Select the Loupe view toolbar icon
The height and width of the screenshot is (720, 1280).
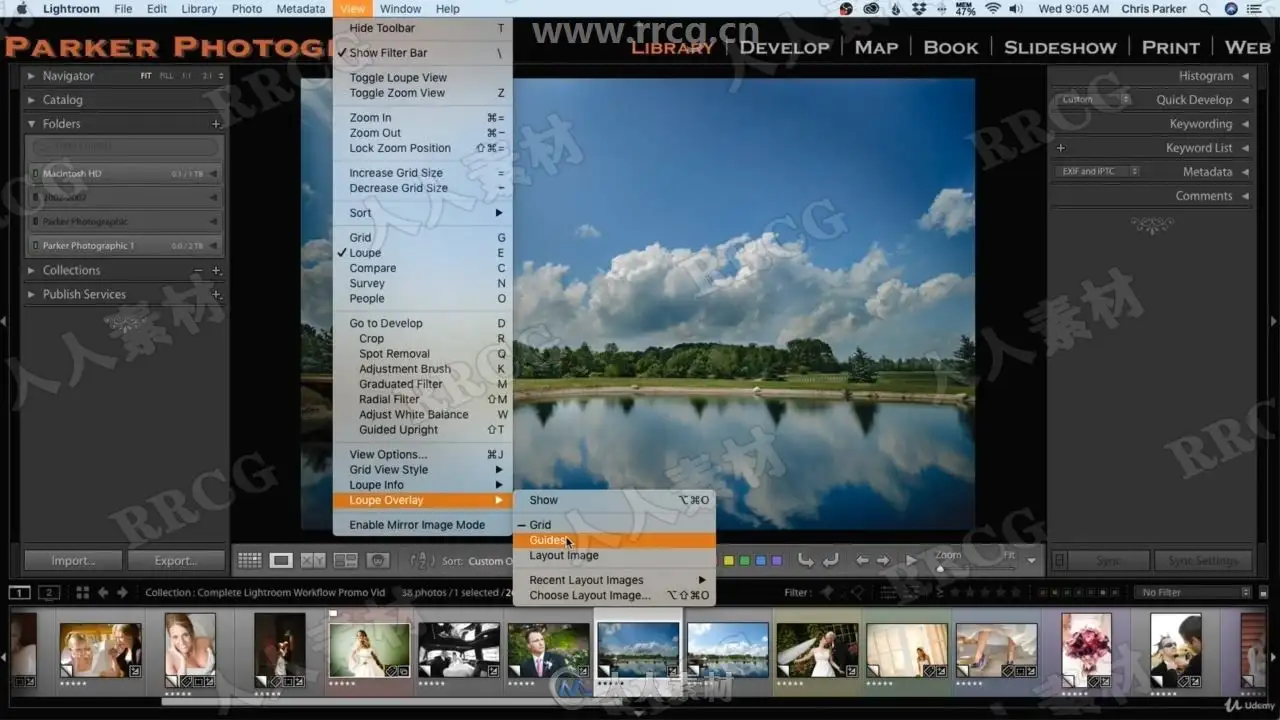point(281,561)
